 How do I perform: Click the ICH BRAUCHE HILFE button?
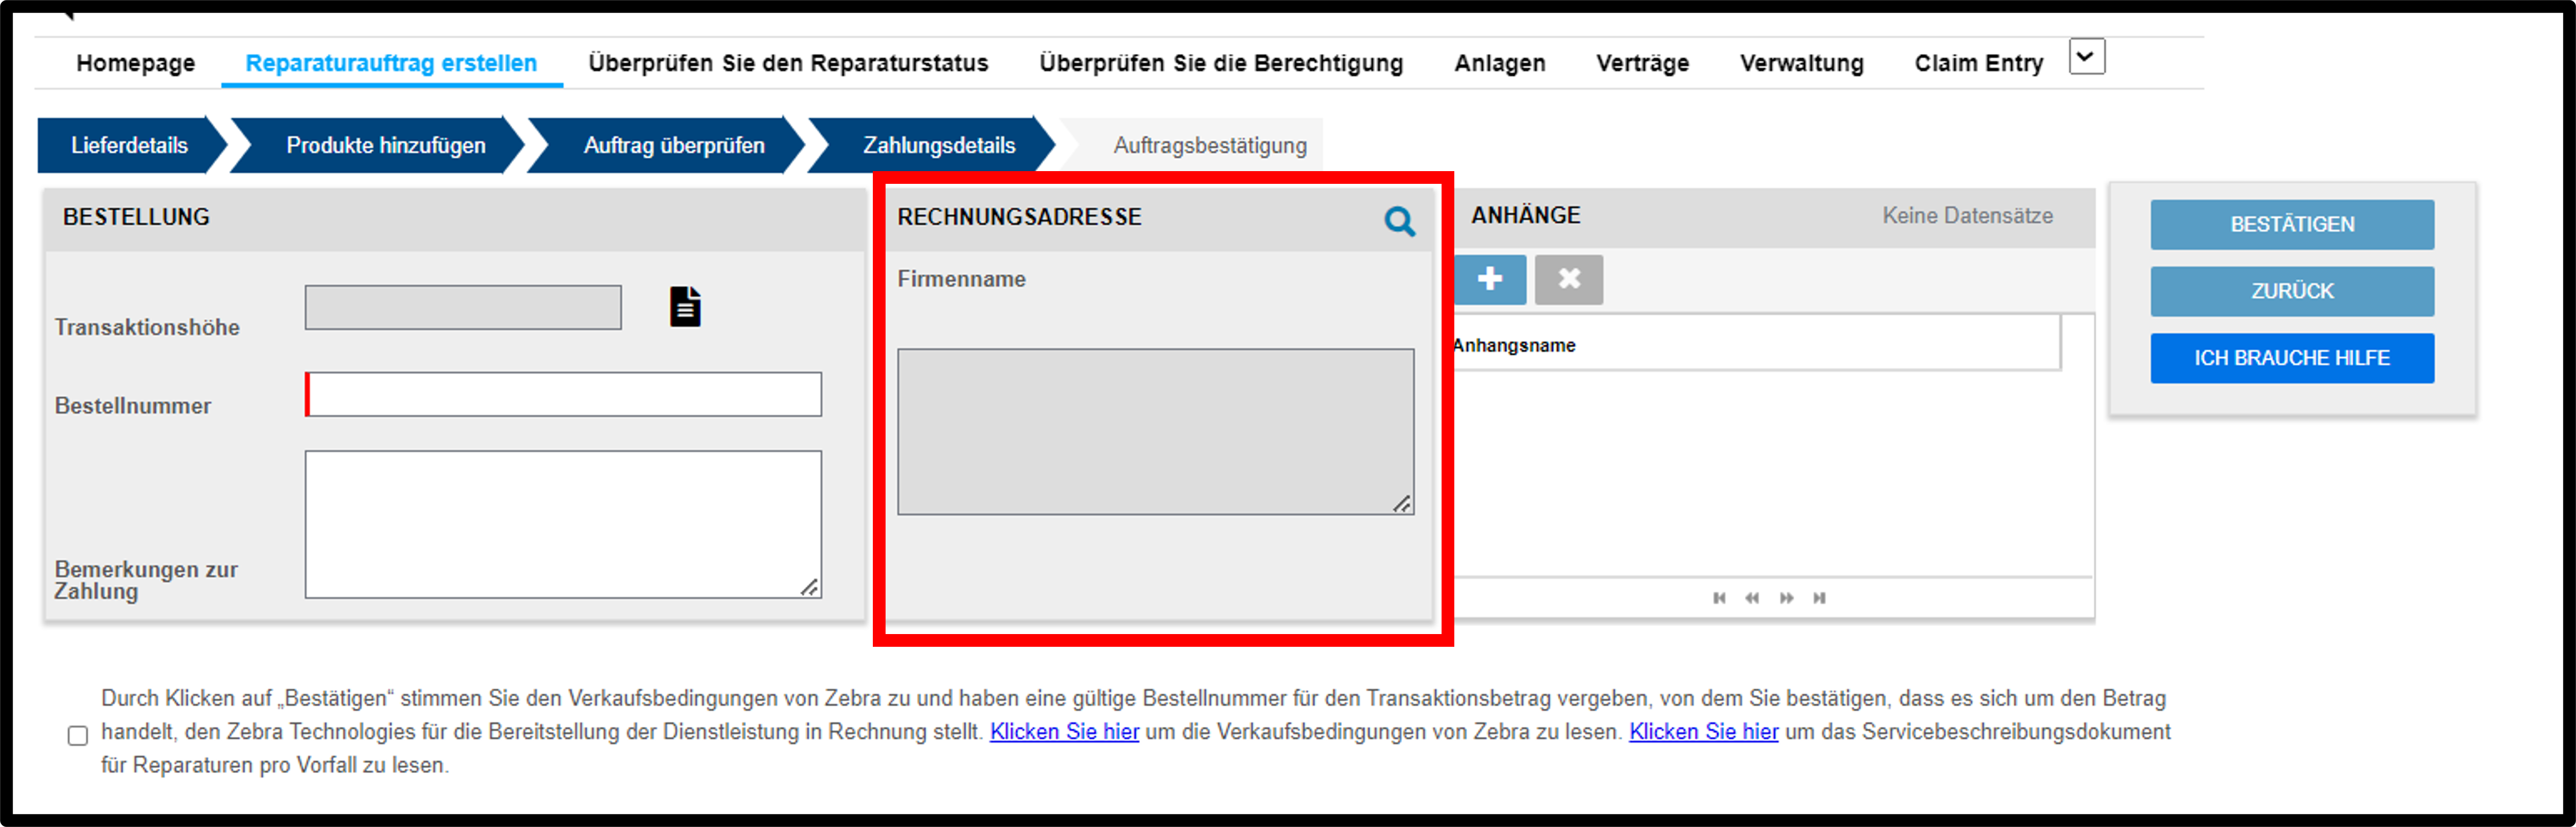[2292, 358]
